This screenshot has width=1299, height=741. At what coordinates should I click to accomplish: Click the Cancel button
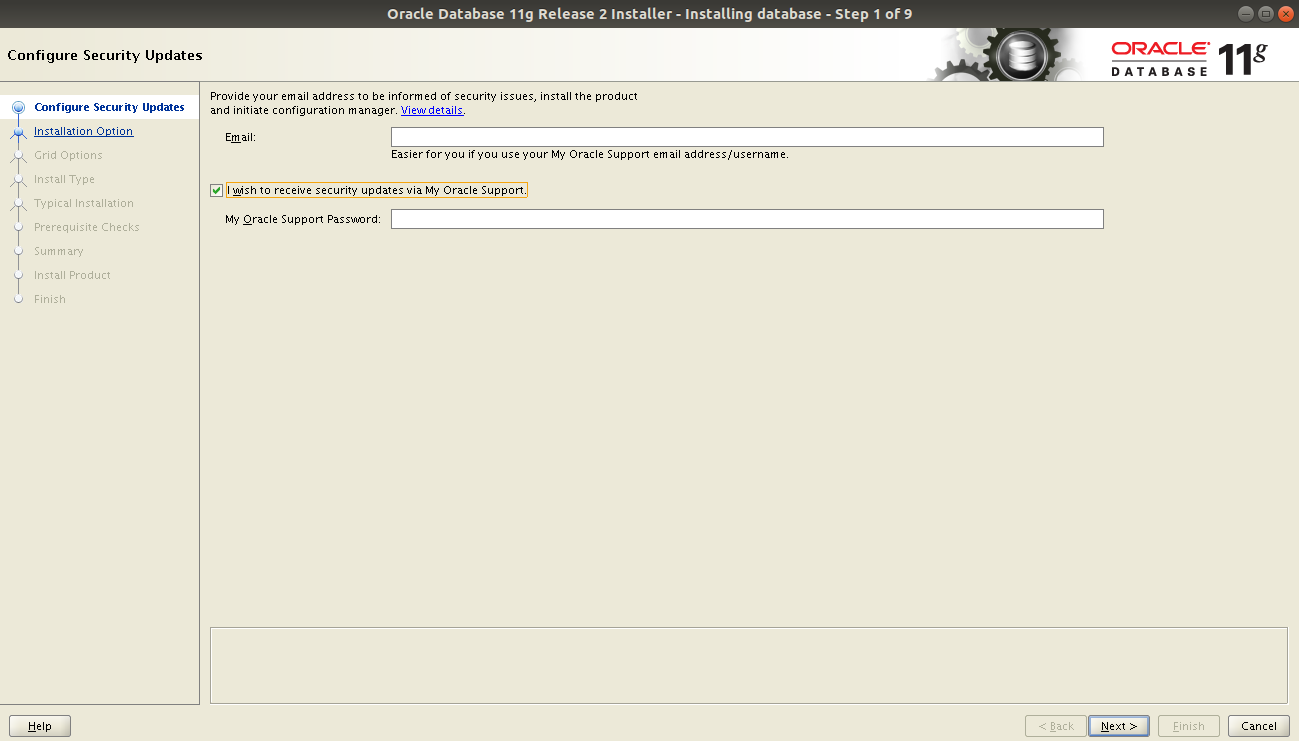coord(1257,726)
